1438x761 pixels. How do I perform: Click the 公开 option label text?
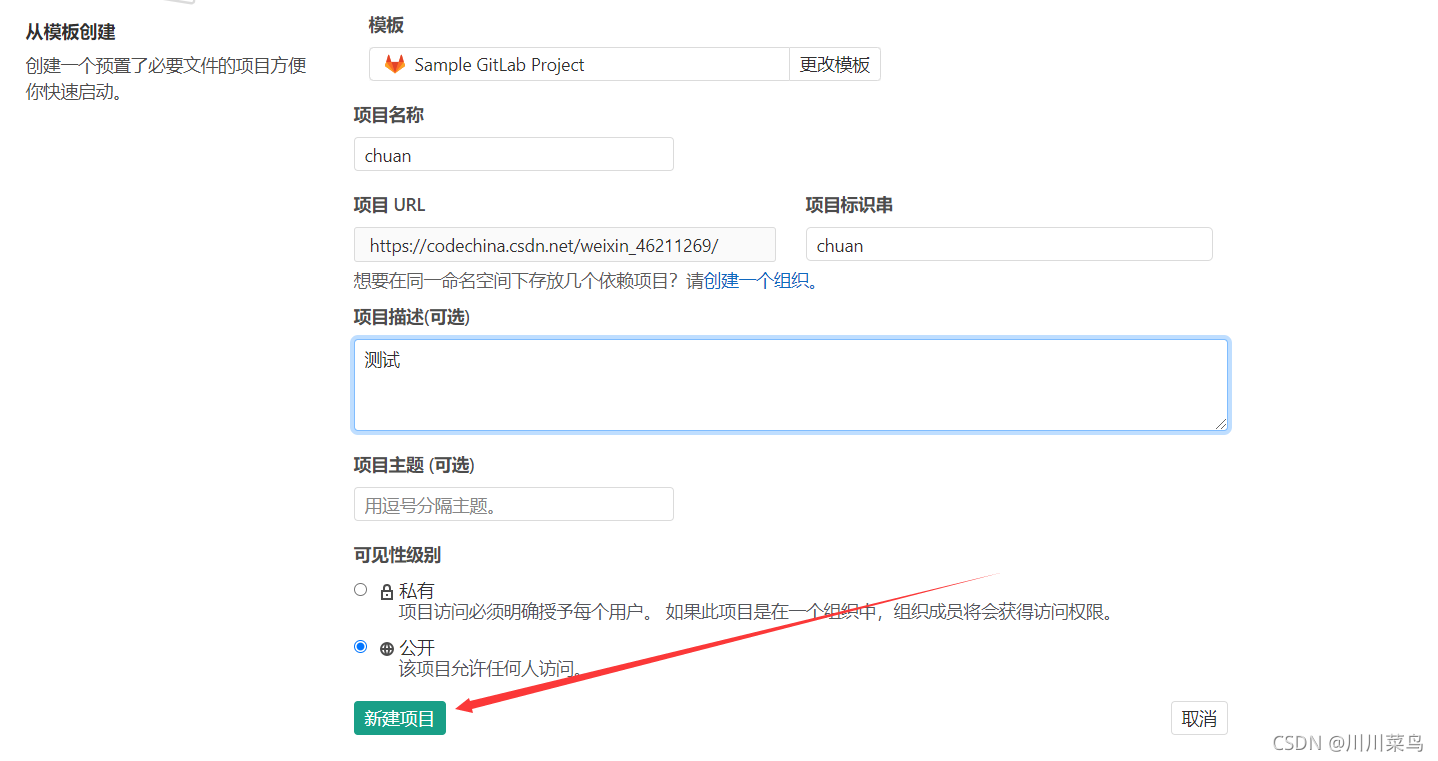tap(417, 648)
